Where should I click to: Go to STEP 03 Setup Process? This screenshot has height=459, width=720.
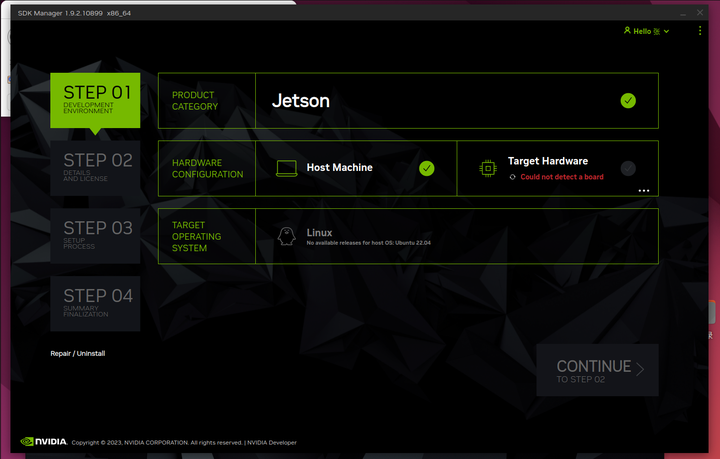(x=95, y=236)
